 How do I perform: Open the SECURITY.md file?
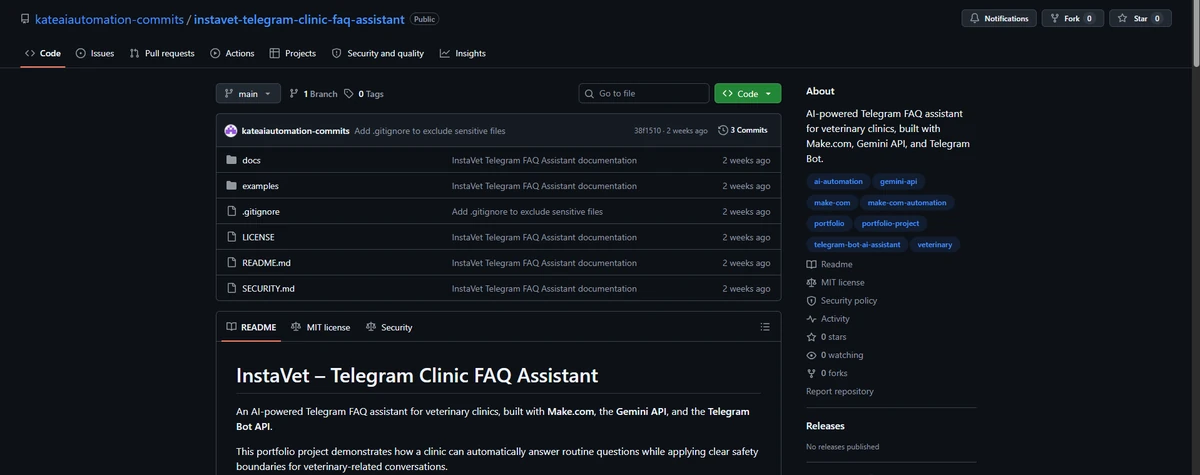(x=268, y=288)
